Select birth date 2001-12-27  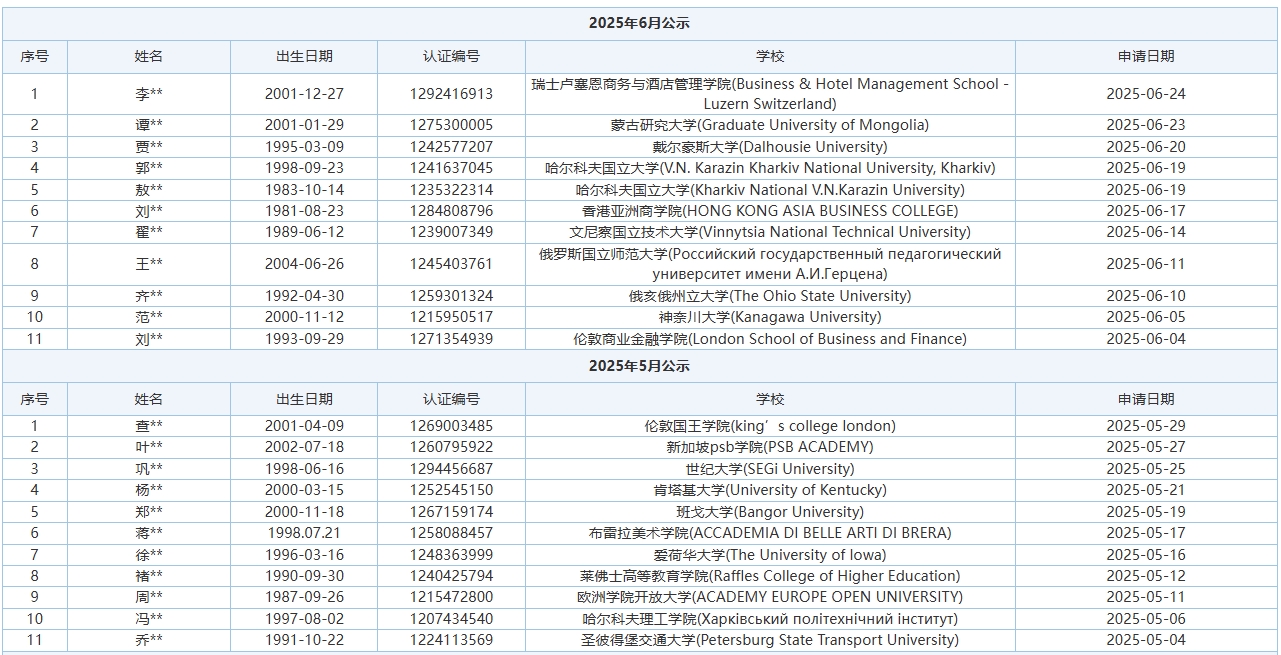click(x=304, y=94)
